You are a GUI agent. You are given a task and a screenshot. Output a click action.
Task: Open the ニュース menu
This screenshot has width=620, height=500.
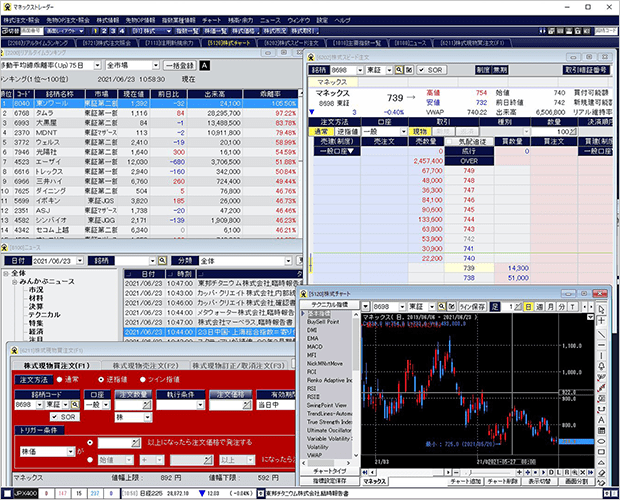point(270,20)
